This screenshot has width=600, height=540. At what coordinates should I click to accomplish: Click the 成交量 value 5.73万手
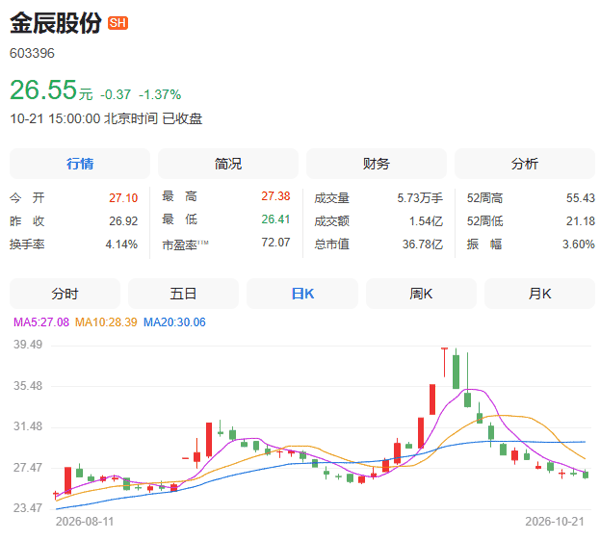coord(420,198)
